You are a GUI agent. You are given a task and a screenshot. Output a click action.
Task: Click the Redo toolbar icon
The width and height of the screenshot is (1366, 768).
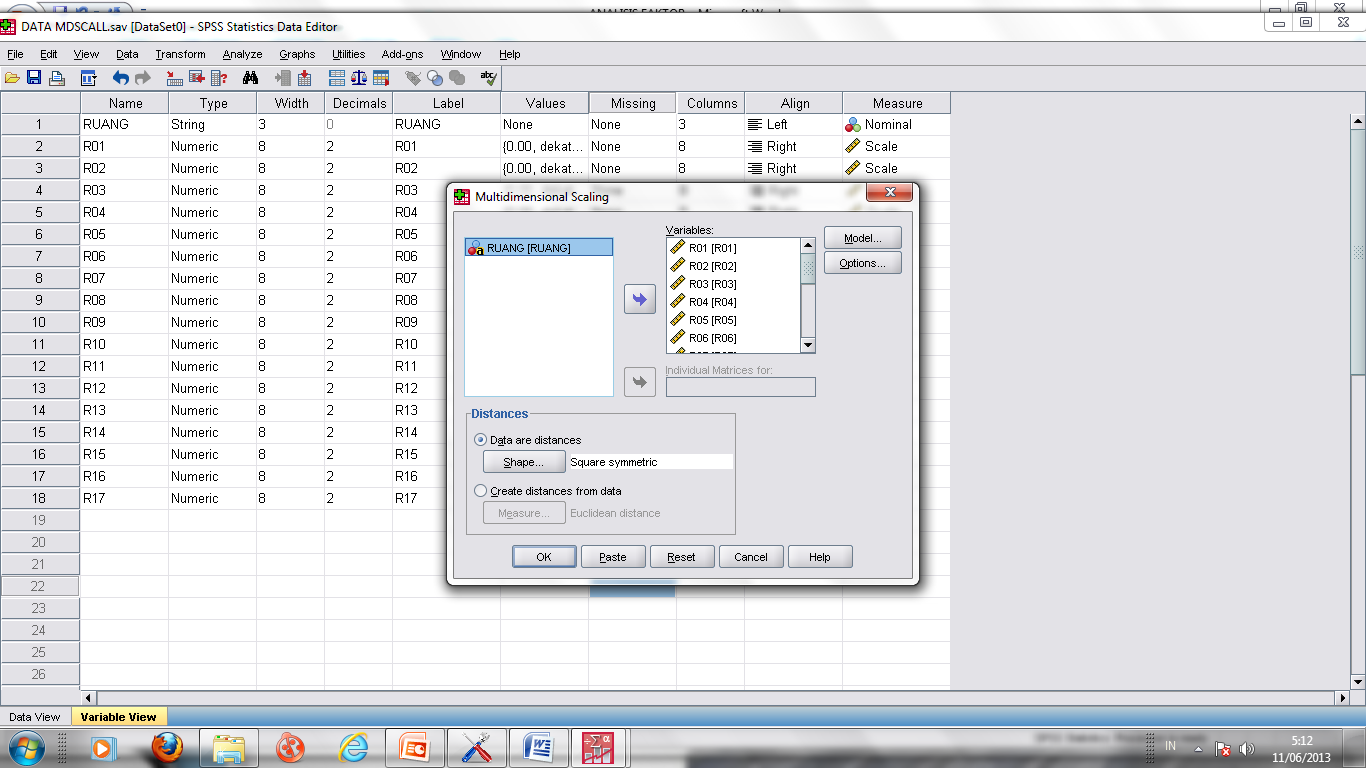coord(141,77)
